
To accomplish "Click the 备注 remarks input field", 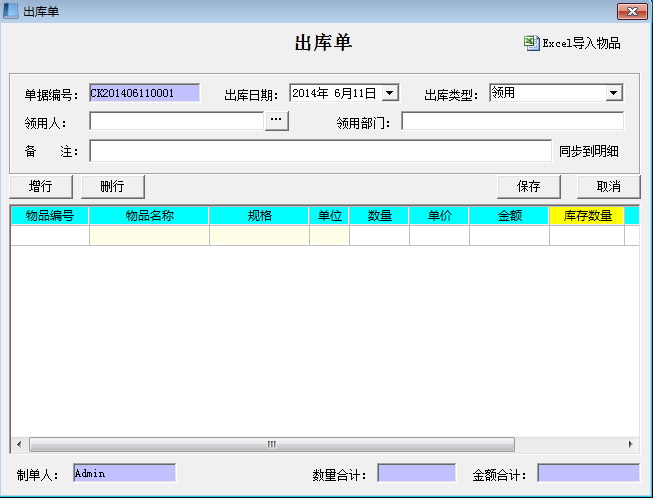I will click(x=321, y=151).
